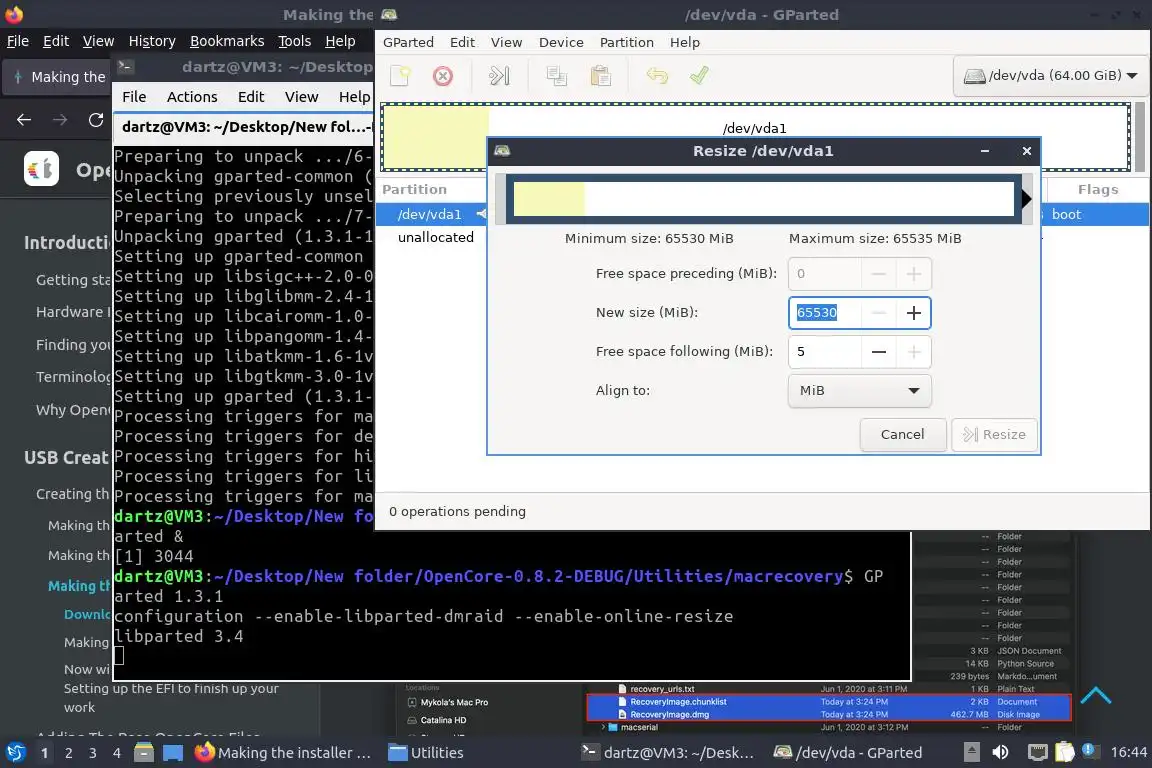The width and height of the screenshot is (1152, 768).
Task: Click GParted resize/move toolbar icon
Action: point(500,76)
